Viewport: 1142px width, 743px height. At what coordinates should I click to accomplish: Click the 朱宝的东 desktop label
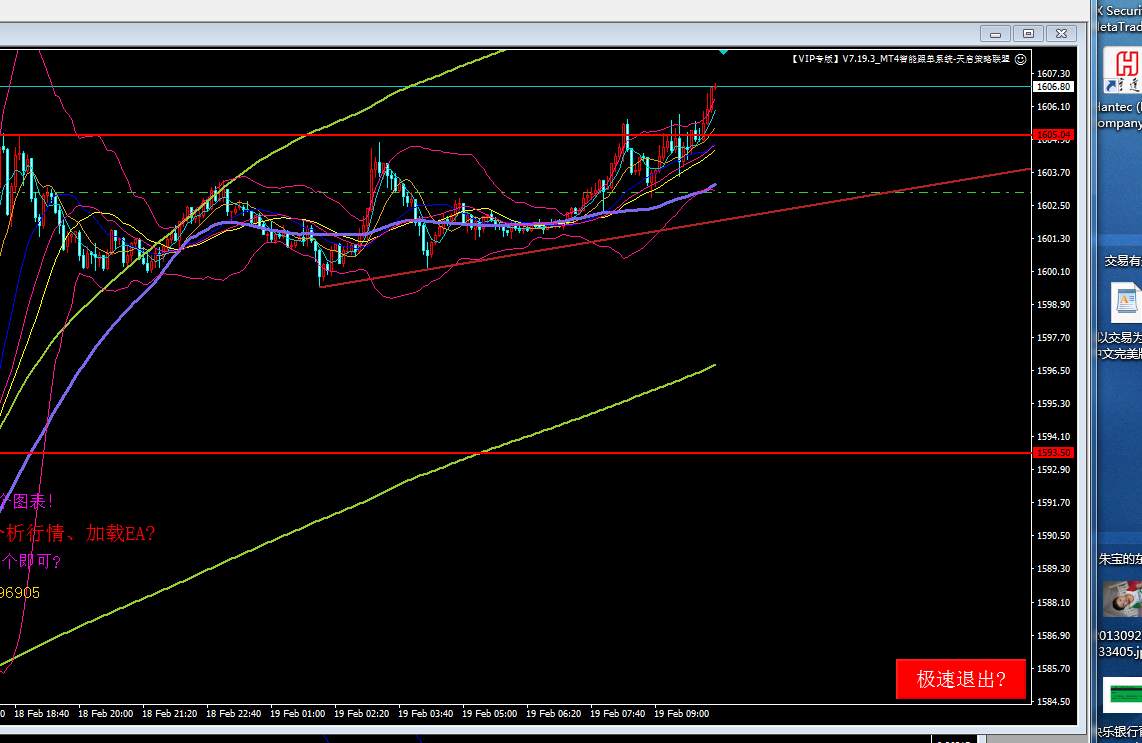(1120, 559)
